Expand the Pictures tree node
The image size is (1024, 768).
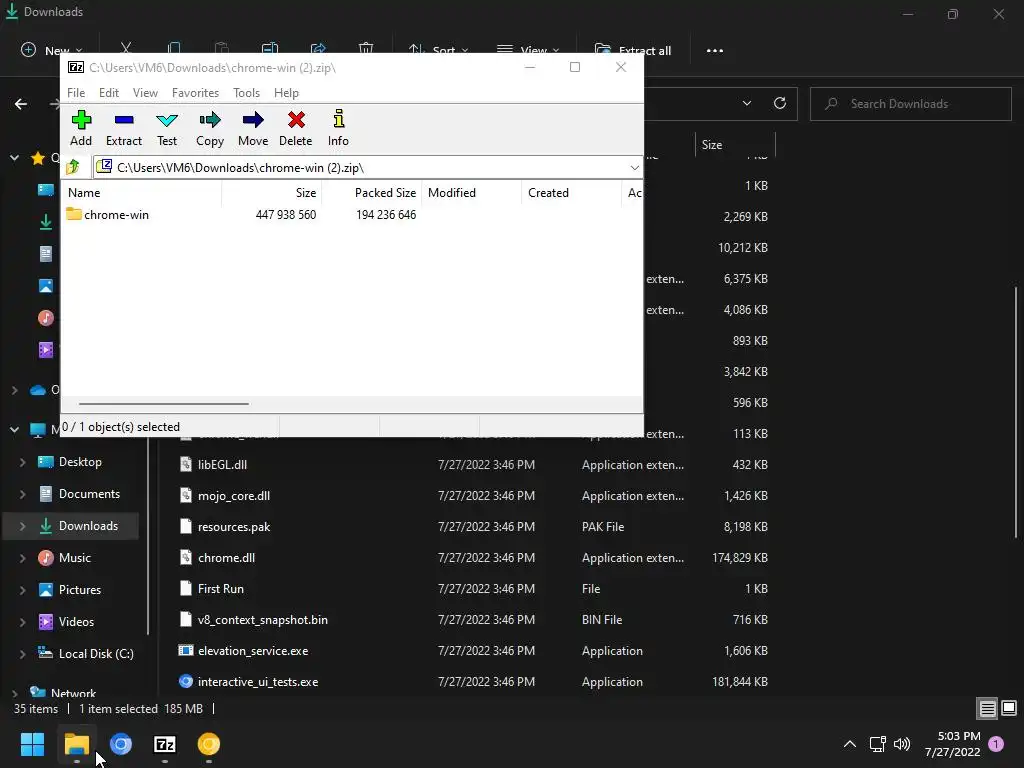pos(22,590)
